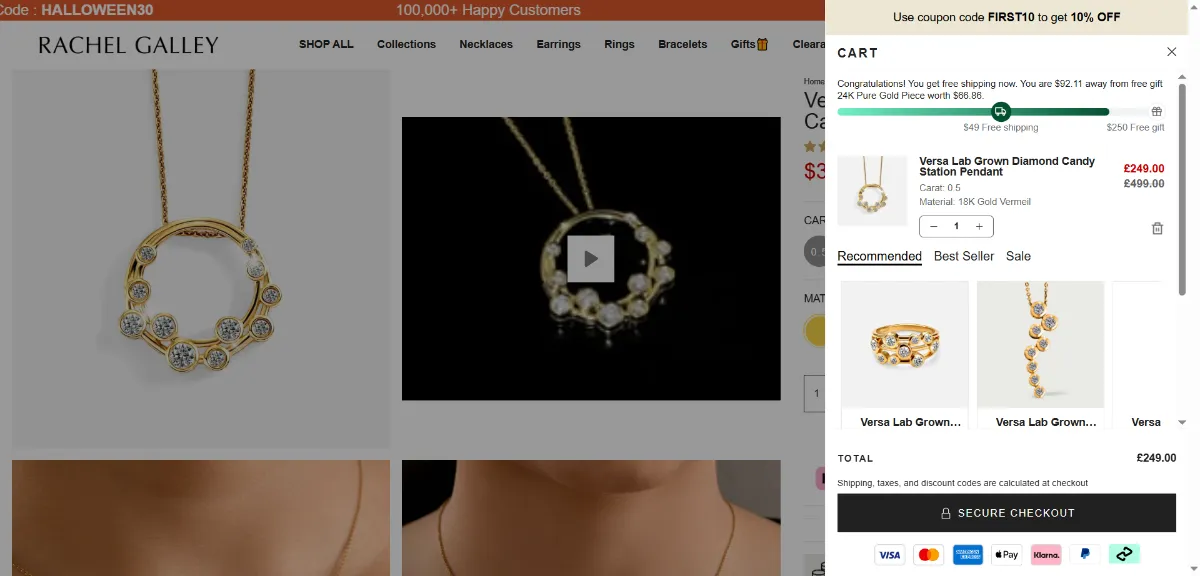Viewport: 1200px width, 576px height.
Task: Click the HALLOWEEN30 code in top banner
Action: click(97, 10)
